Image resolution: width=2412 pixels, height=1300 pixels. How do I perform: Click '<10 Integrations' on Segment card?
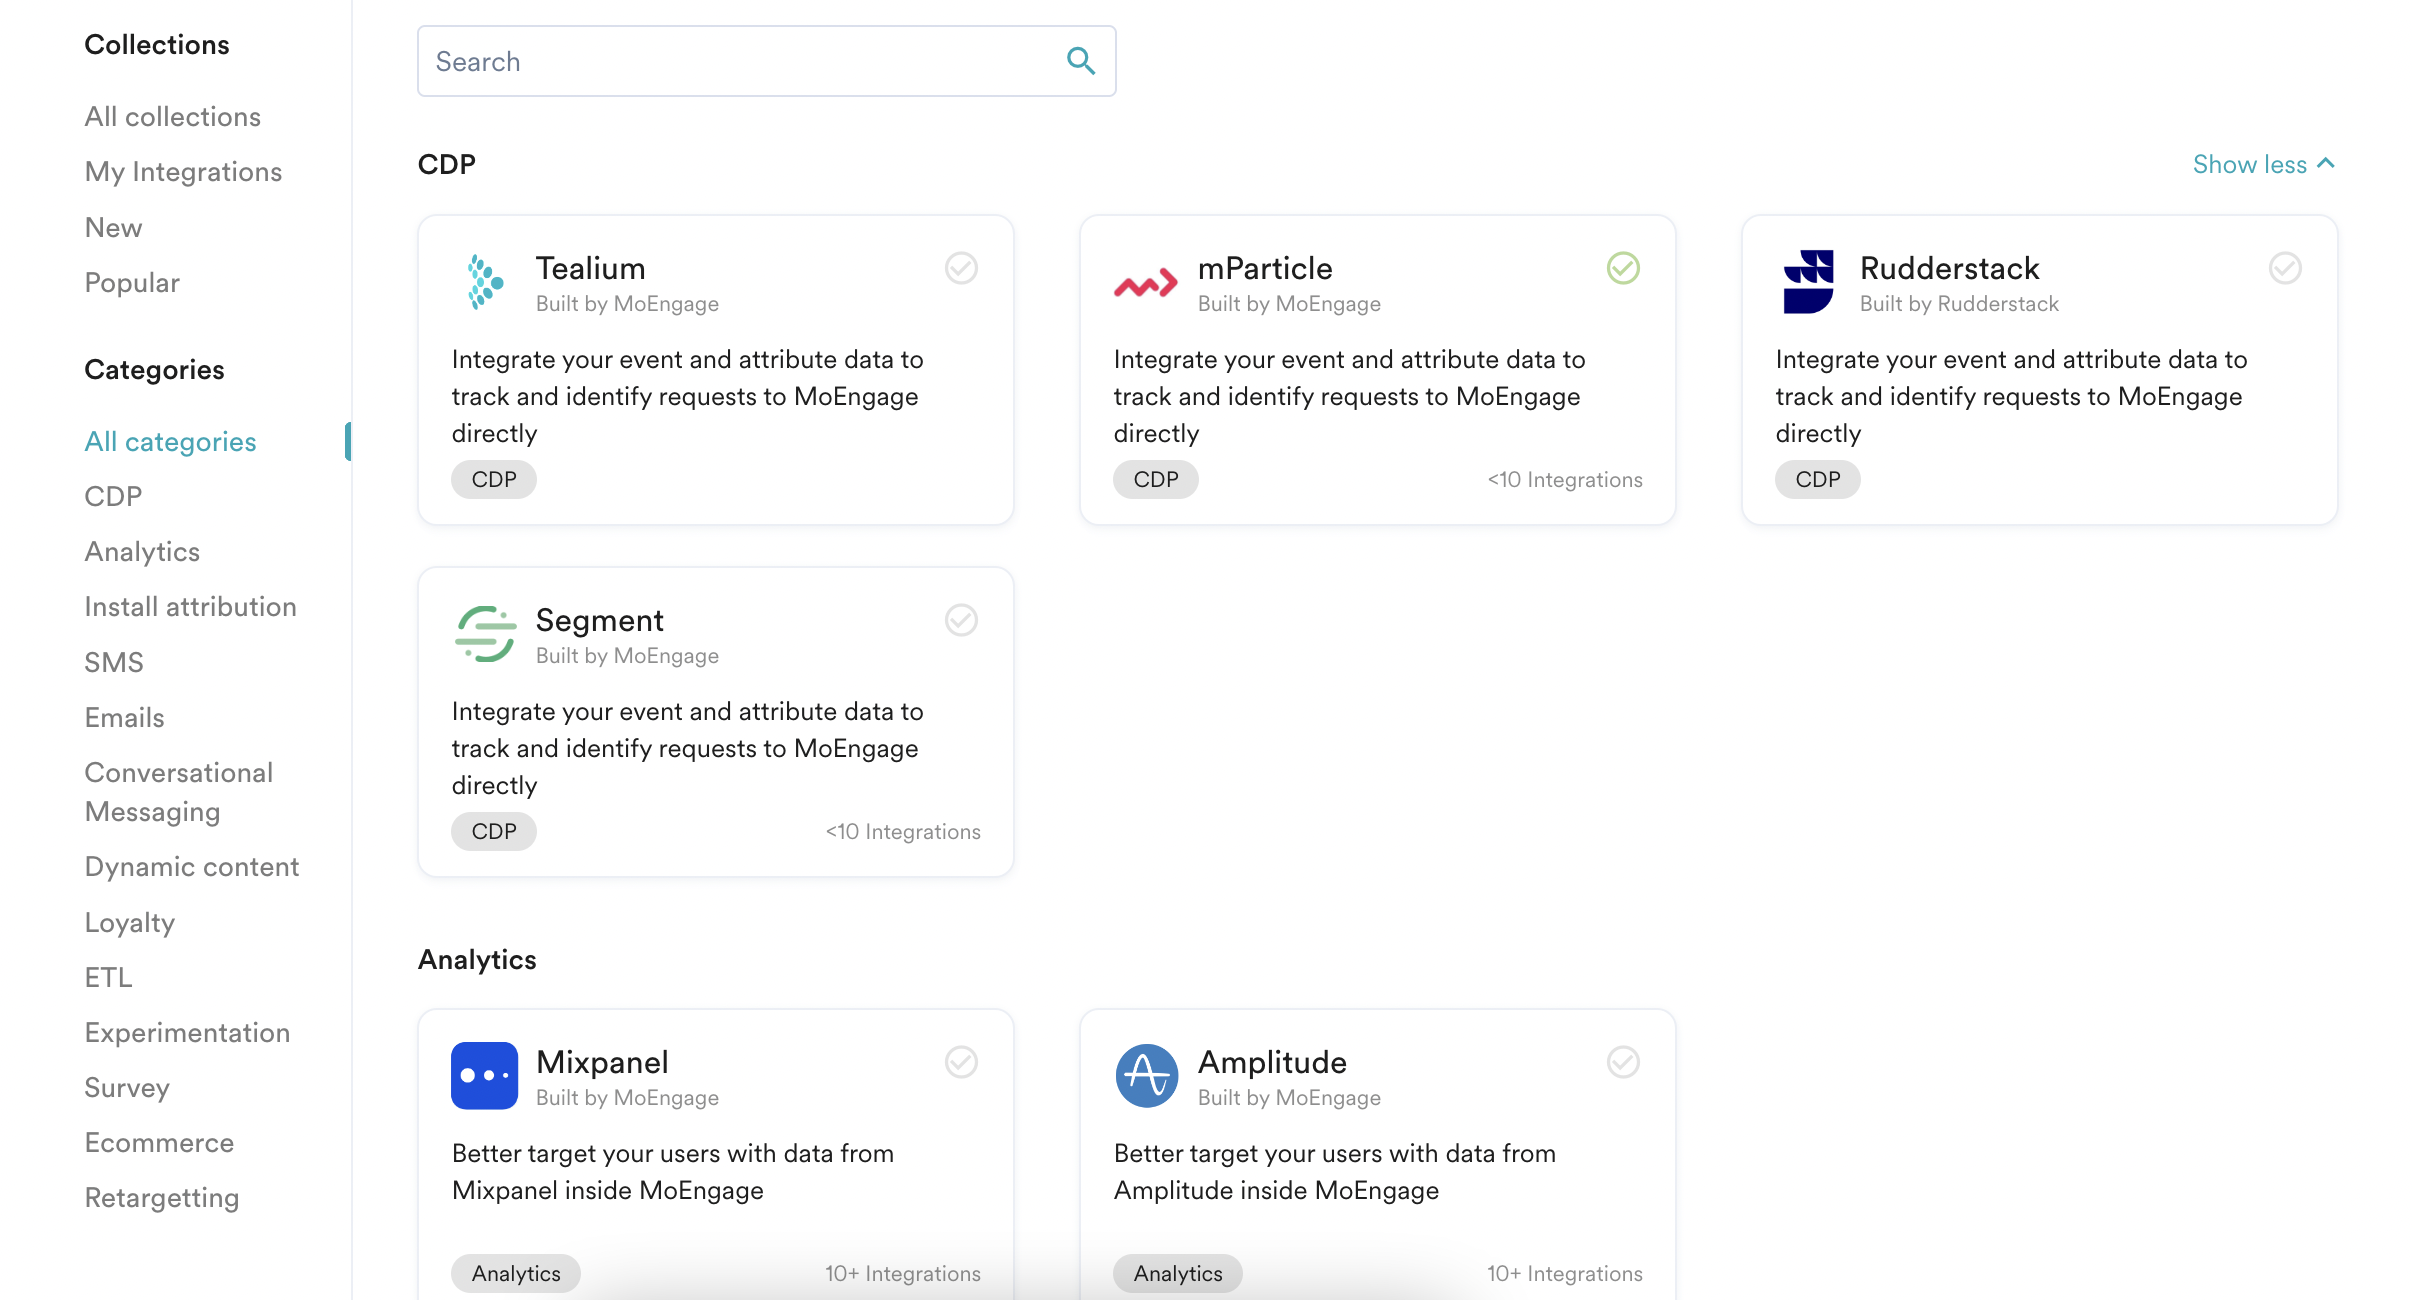pyautogui.click(x=902, y=832)
